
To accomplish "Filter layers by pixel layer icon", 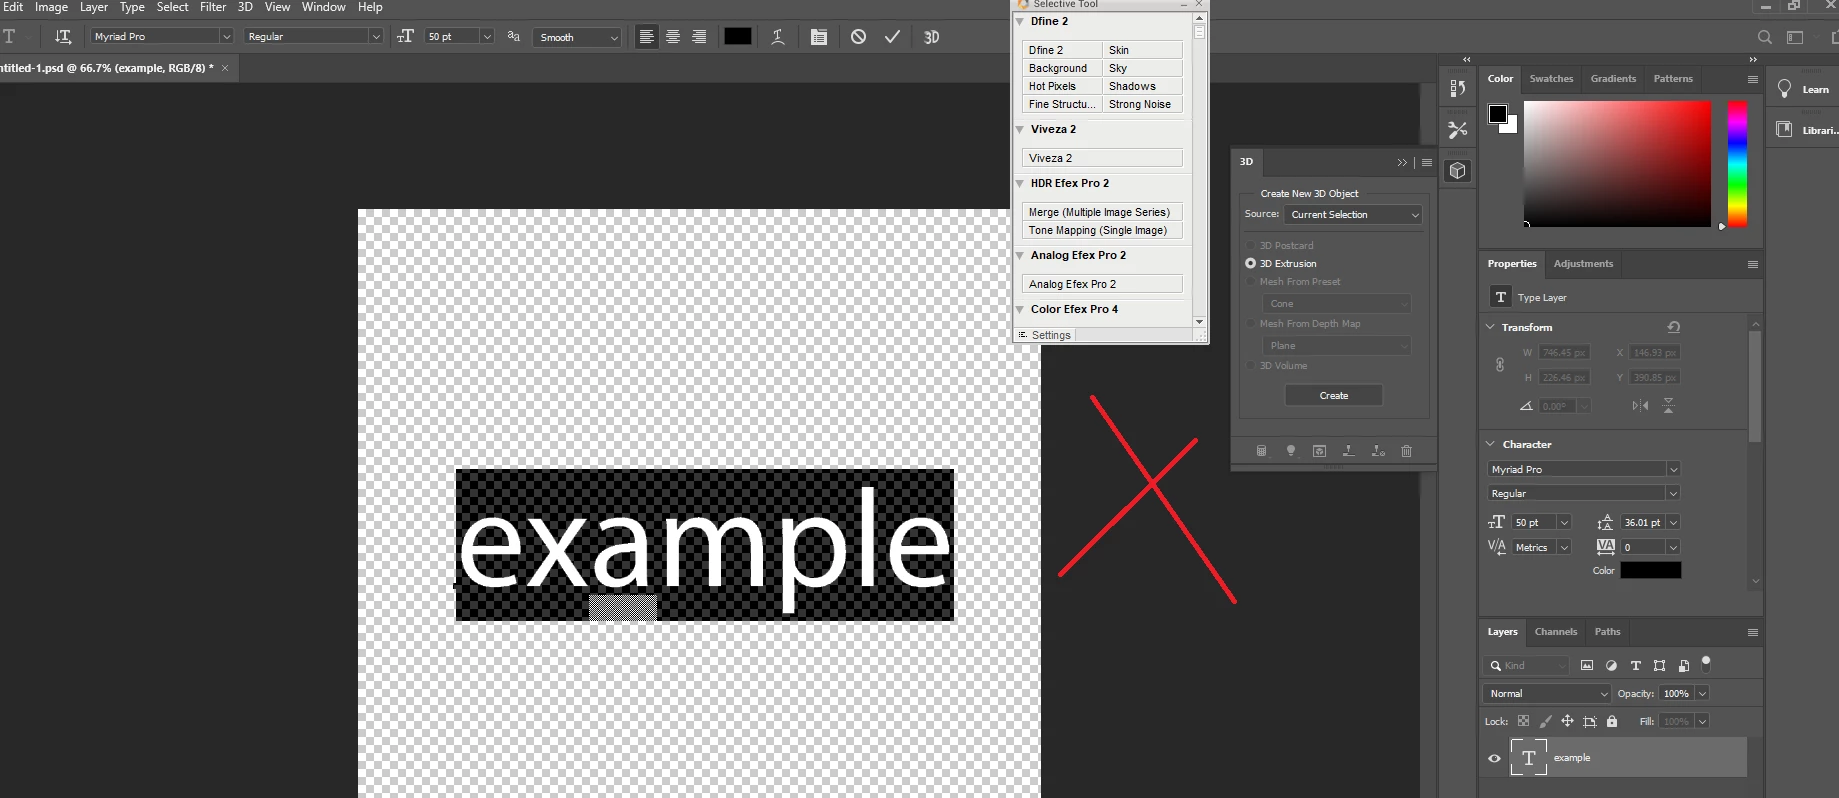I will tap(1587, 665).
